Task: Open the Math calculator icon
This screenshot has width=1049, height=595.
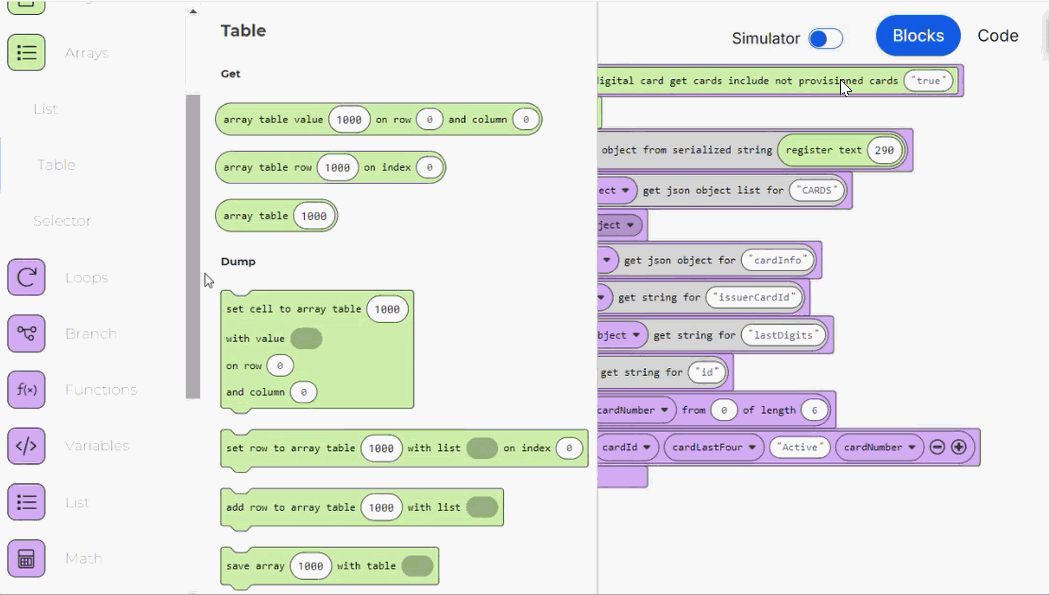Action: click(x=25, y=558)
